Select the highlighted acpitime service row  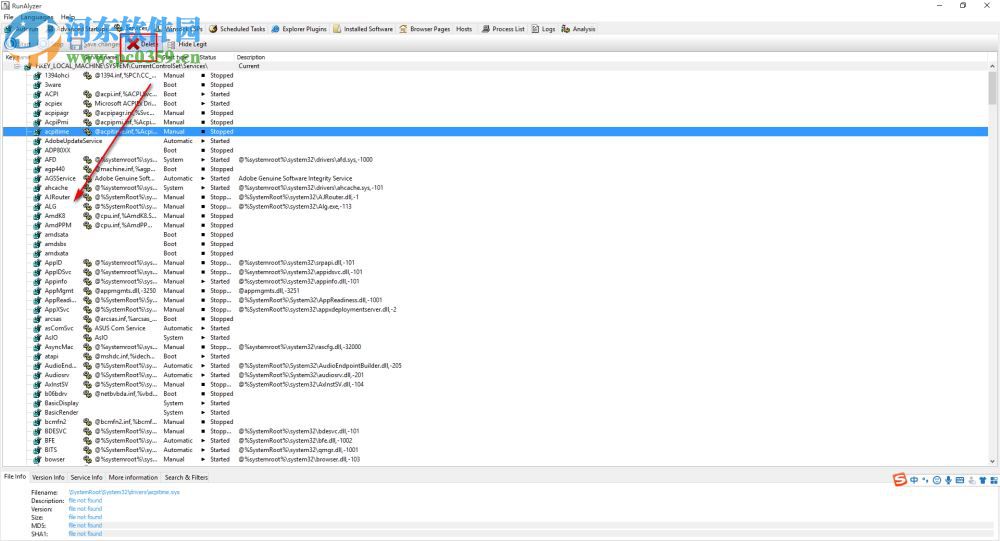coord(496,131)
